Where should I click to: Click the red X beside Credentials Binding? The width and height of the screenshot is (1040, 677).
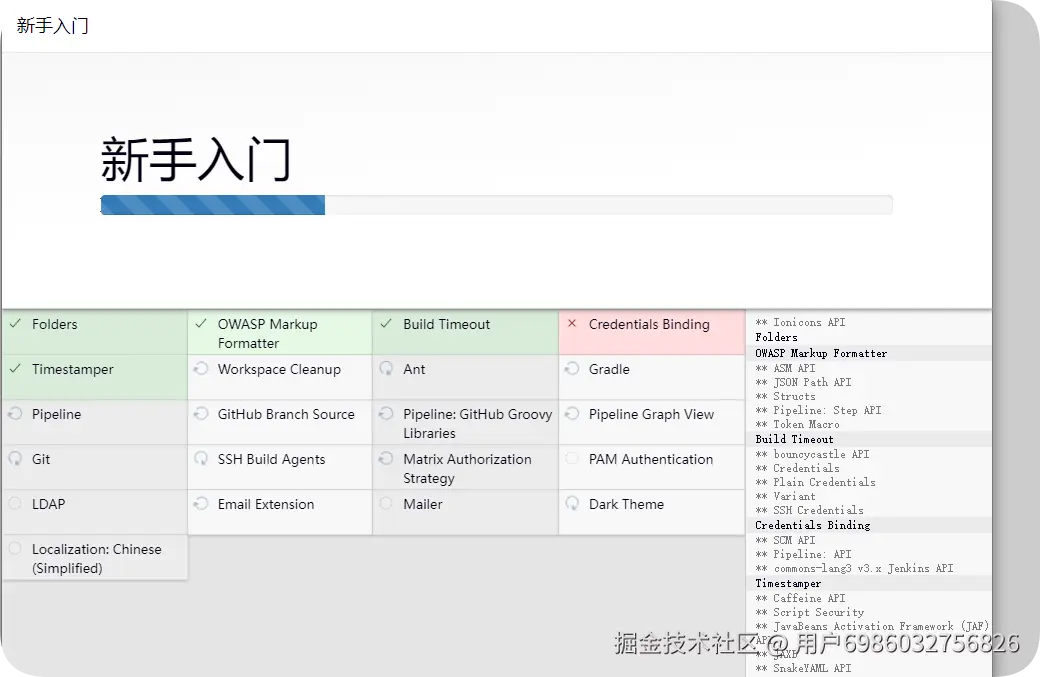(x=572, y=324)
